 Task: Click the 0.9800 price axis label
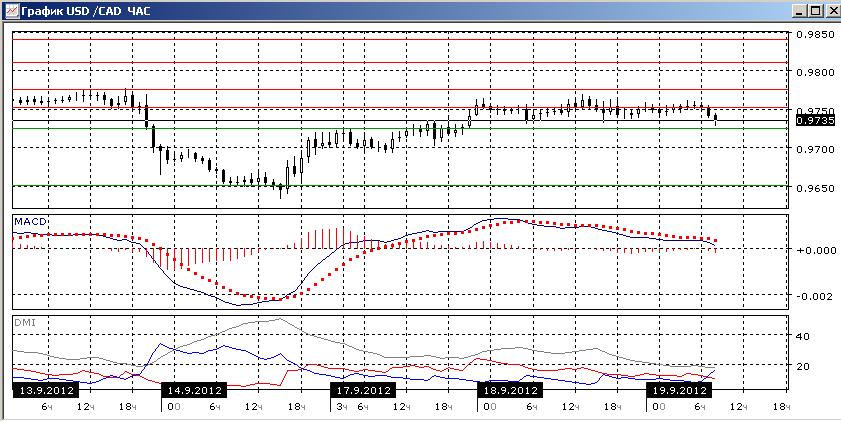click(x=815, y=72)
